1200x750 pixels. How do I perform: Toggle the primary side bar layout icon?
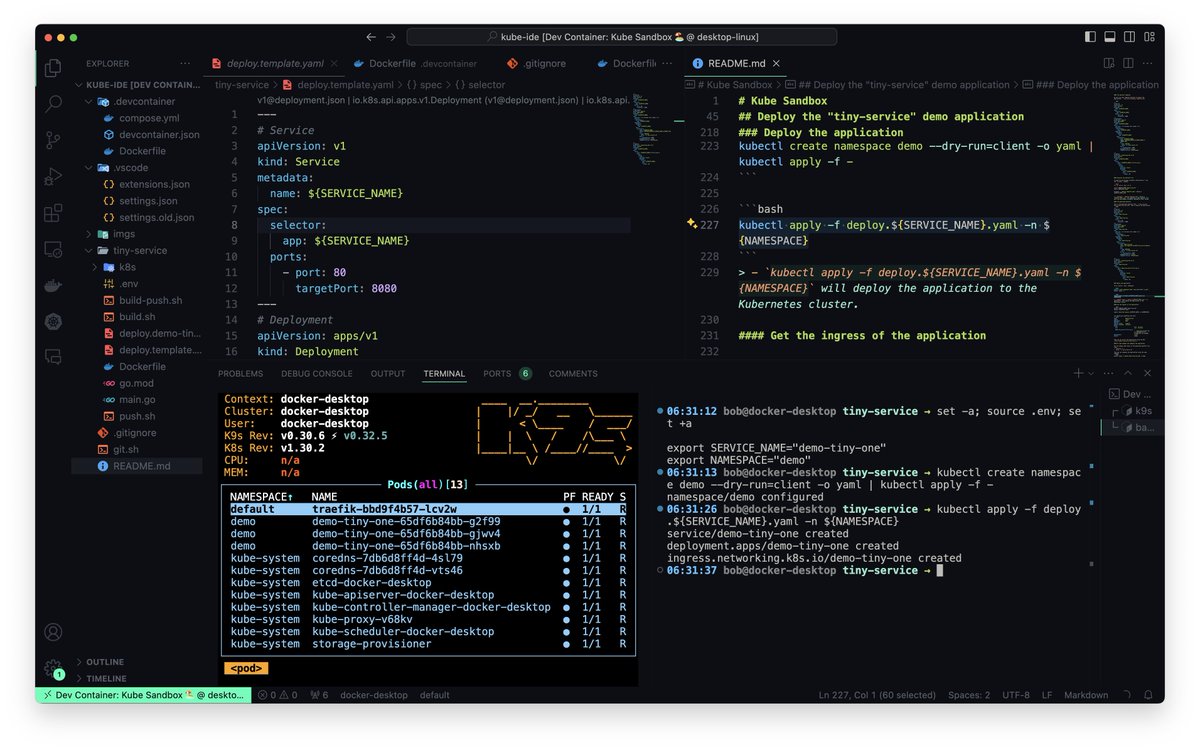click(x=1090, y=37)
